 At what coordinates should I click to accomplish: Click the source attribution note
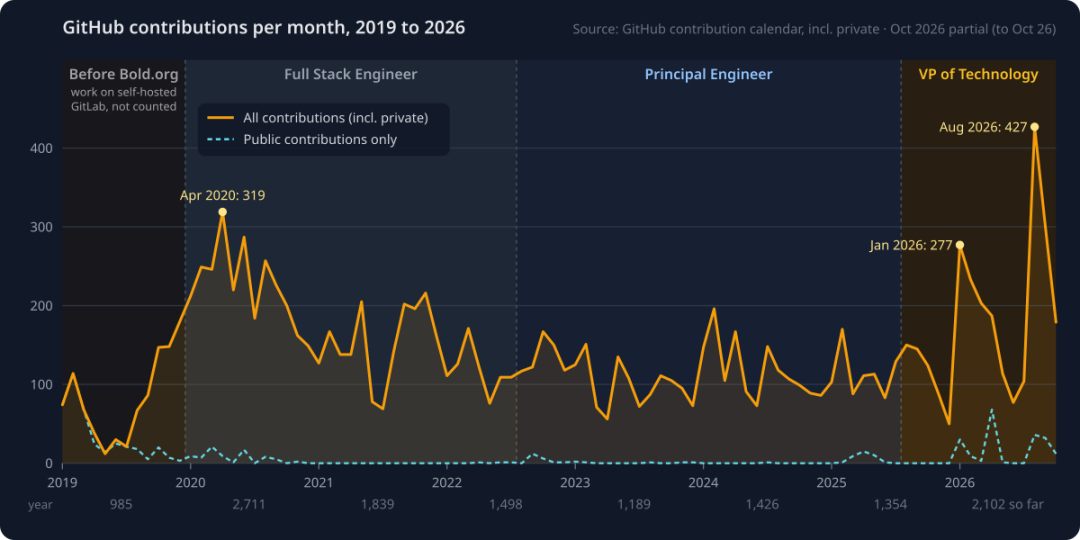pyautogui.click(x=814, y=30)
